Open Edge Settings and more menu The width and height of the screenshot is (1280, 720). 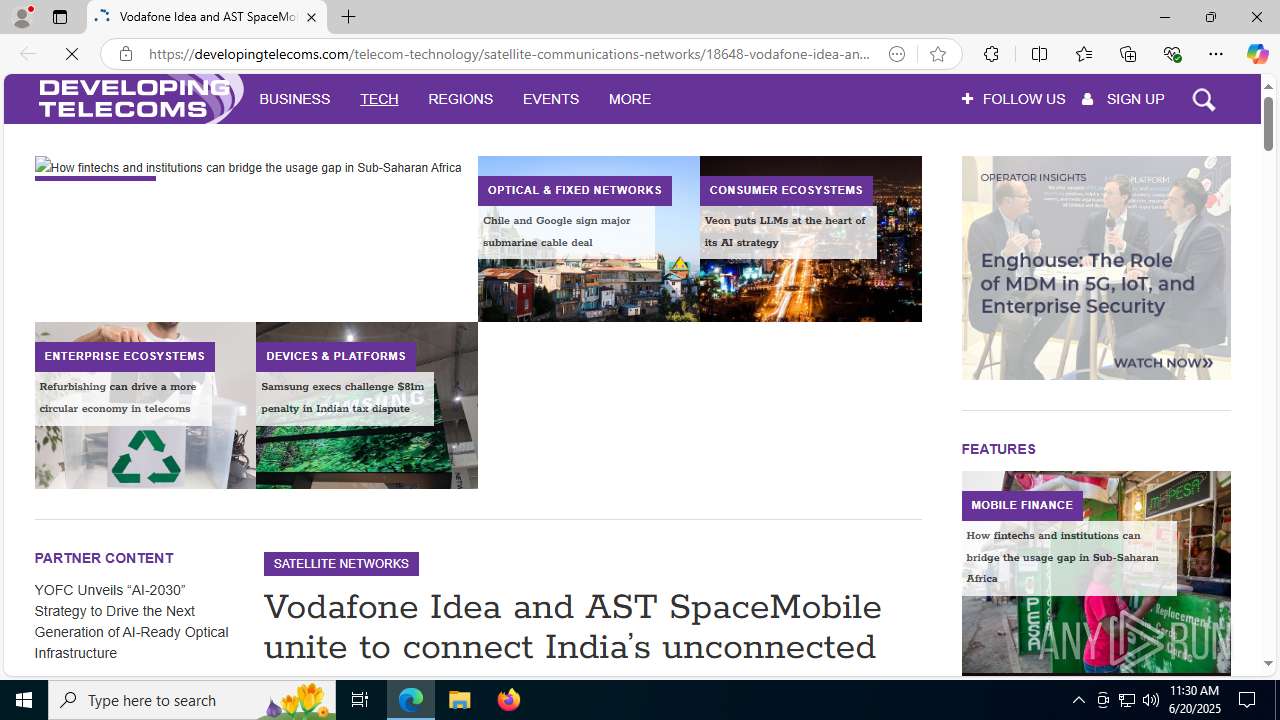coord(1216,54)
